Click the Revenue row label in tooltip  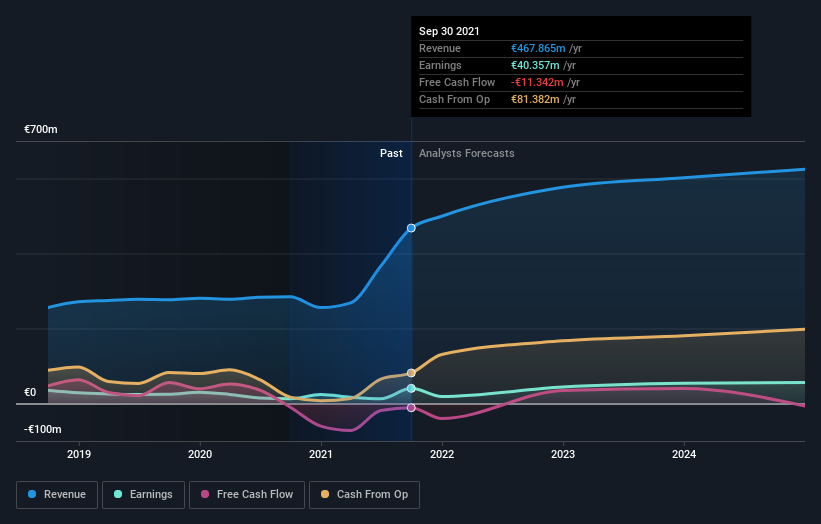point(440,48)
